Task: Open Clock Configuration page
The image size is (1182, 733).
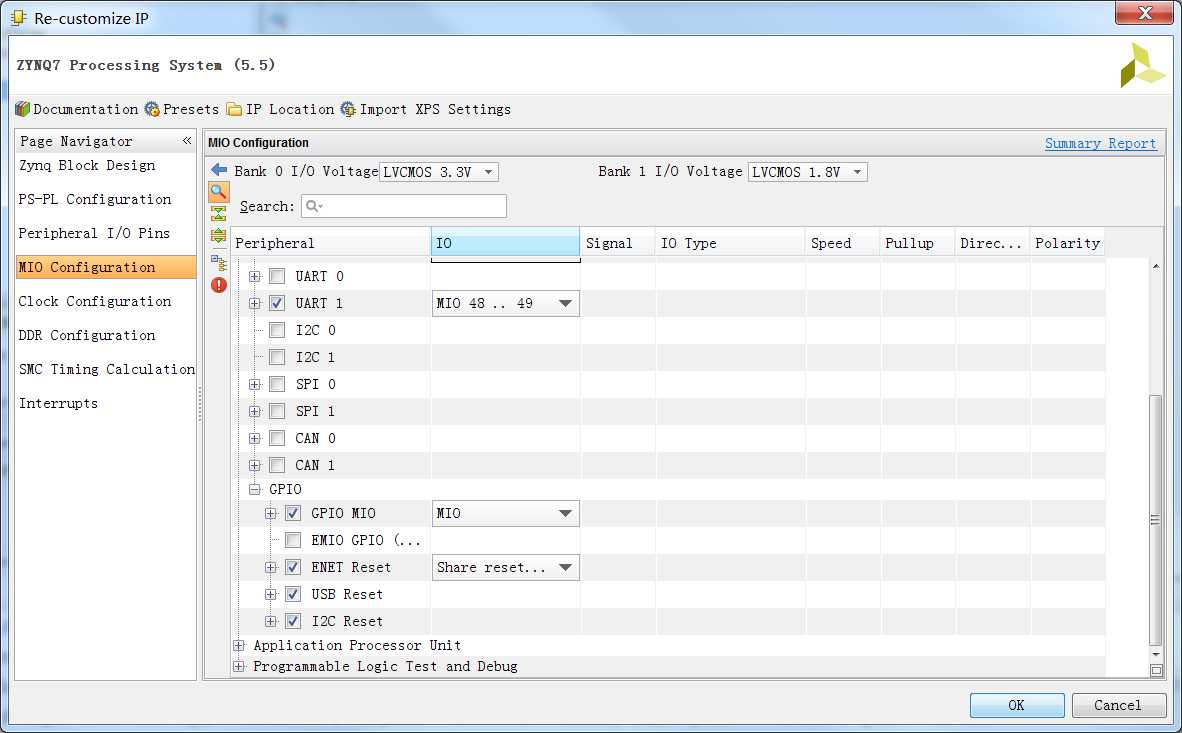Action: point(95,301)
